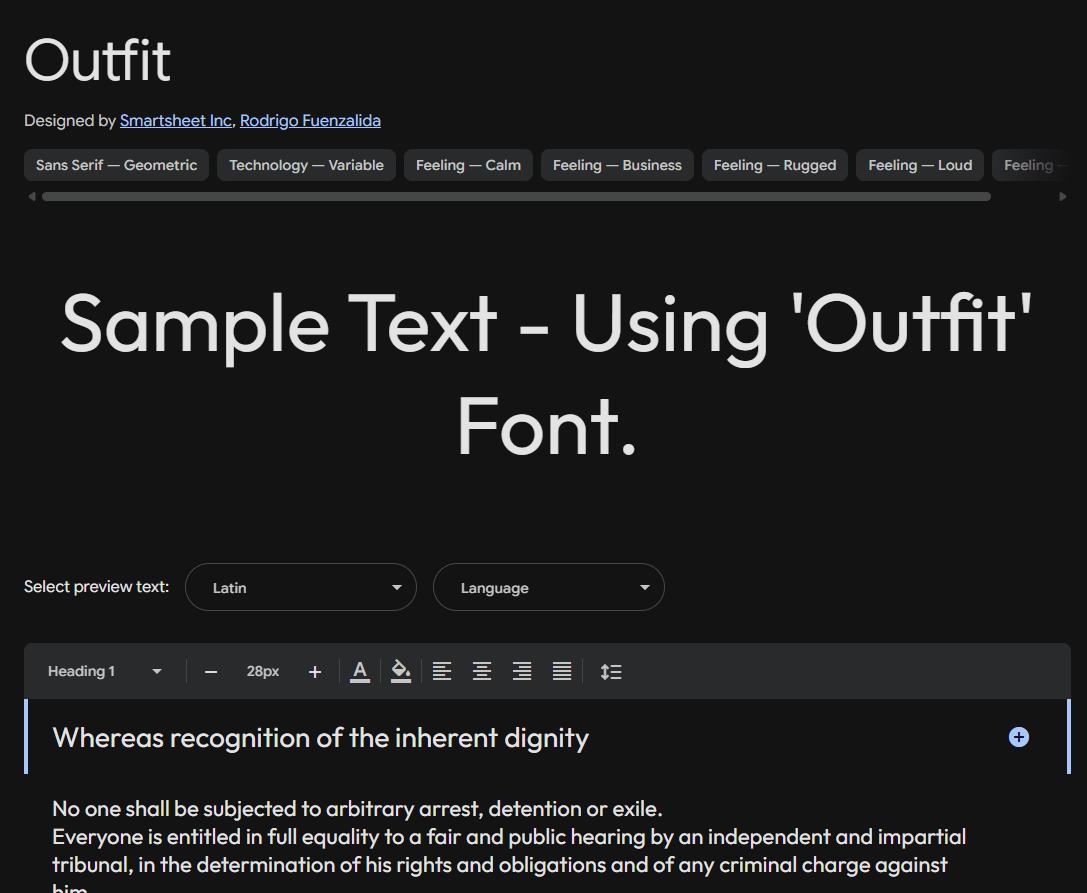Viewport: 1087px width, 893px height.
Task: Open the Rodrigo Fuenzalida designer link
Action: click(x=310, y=121)
